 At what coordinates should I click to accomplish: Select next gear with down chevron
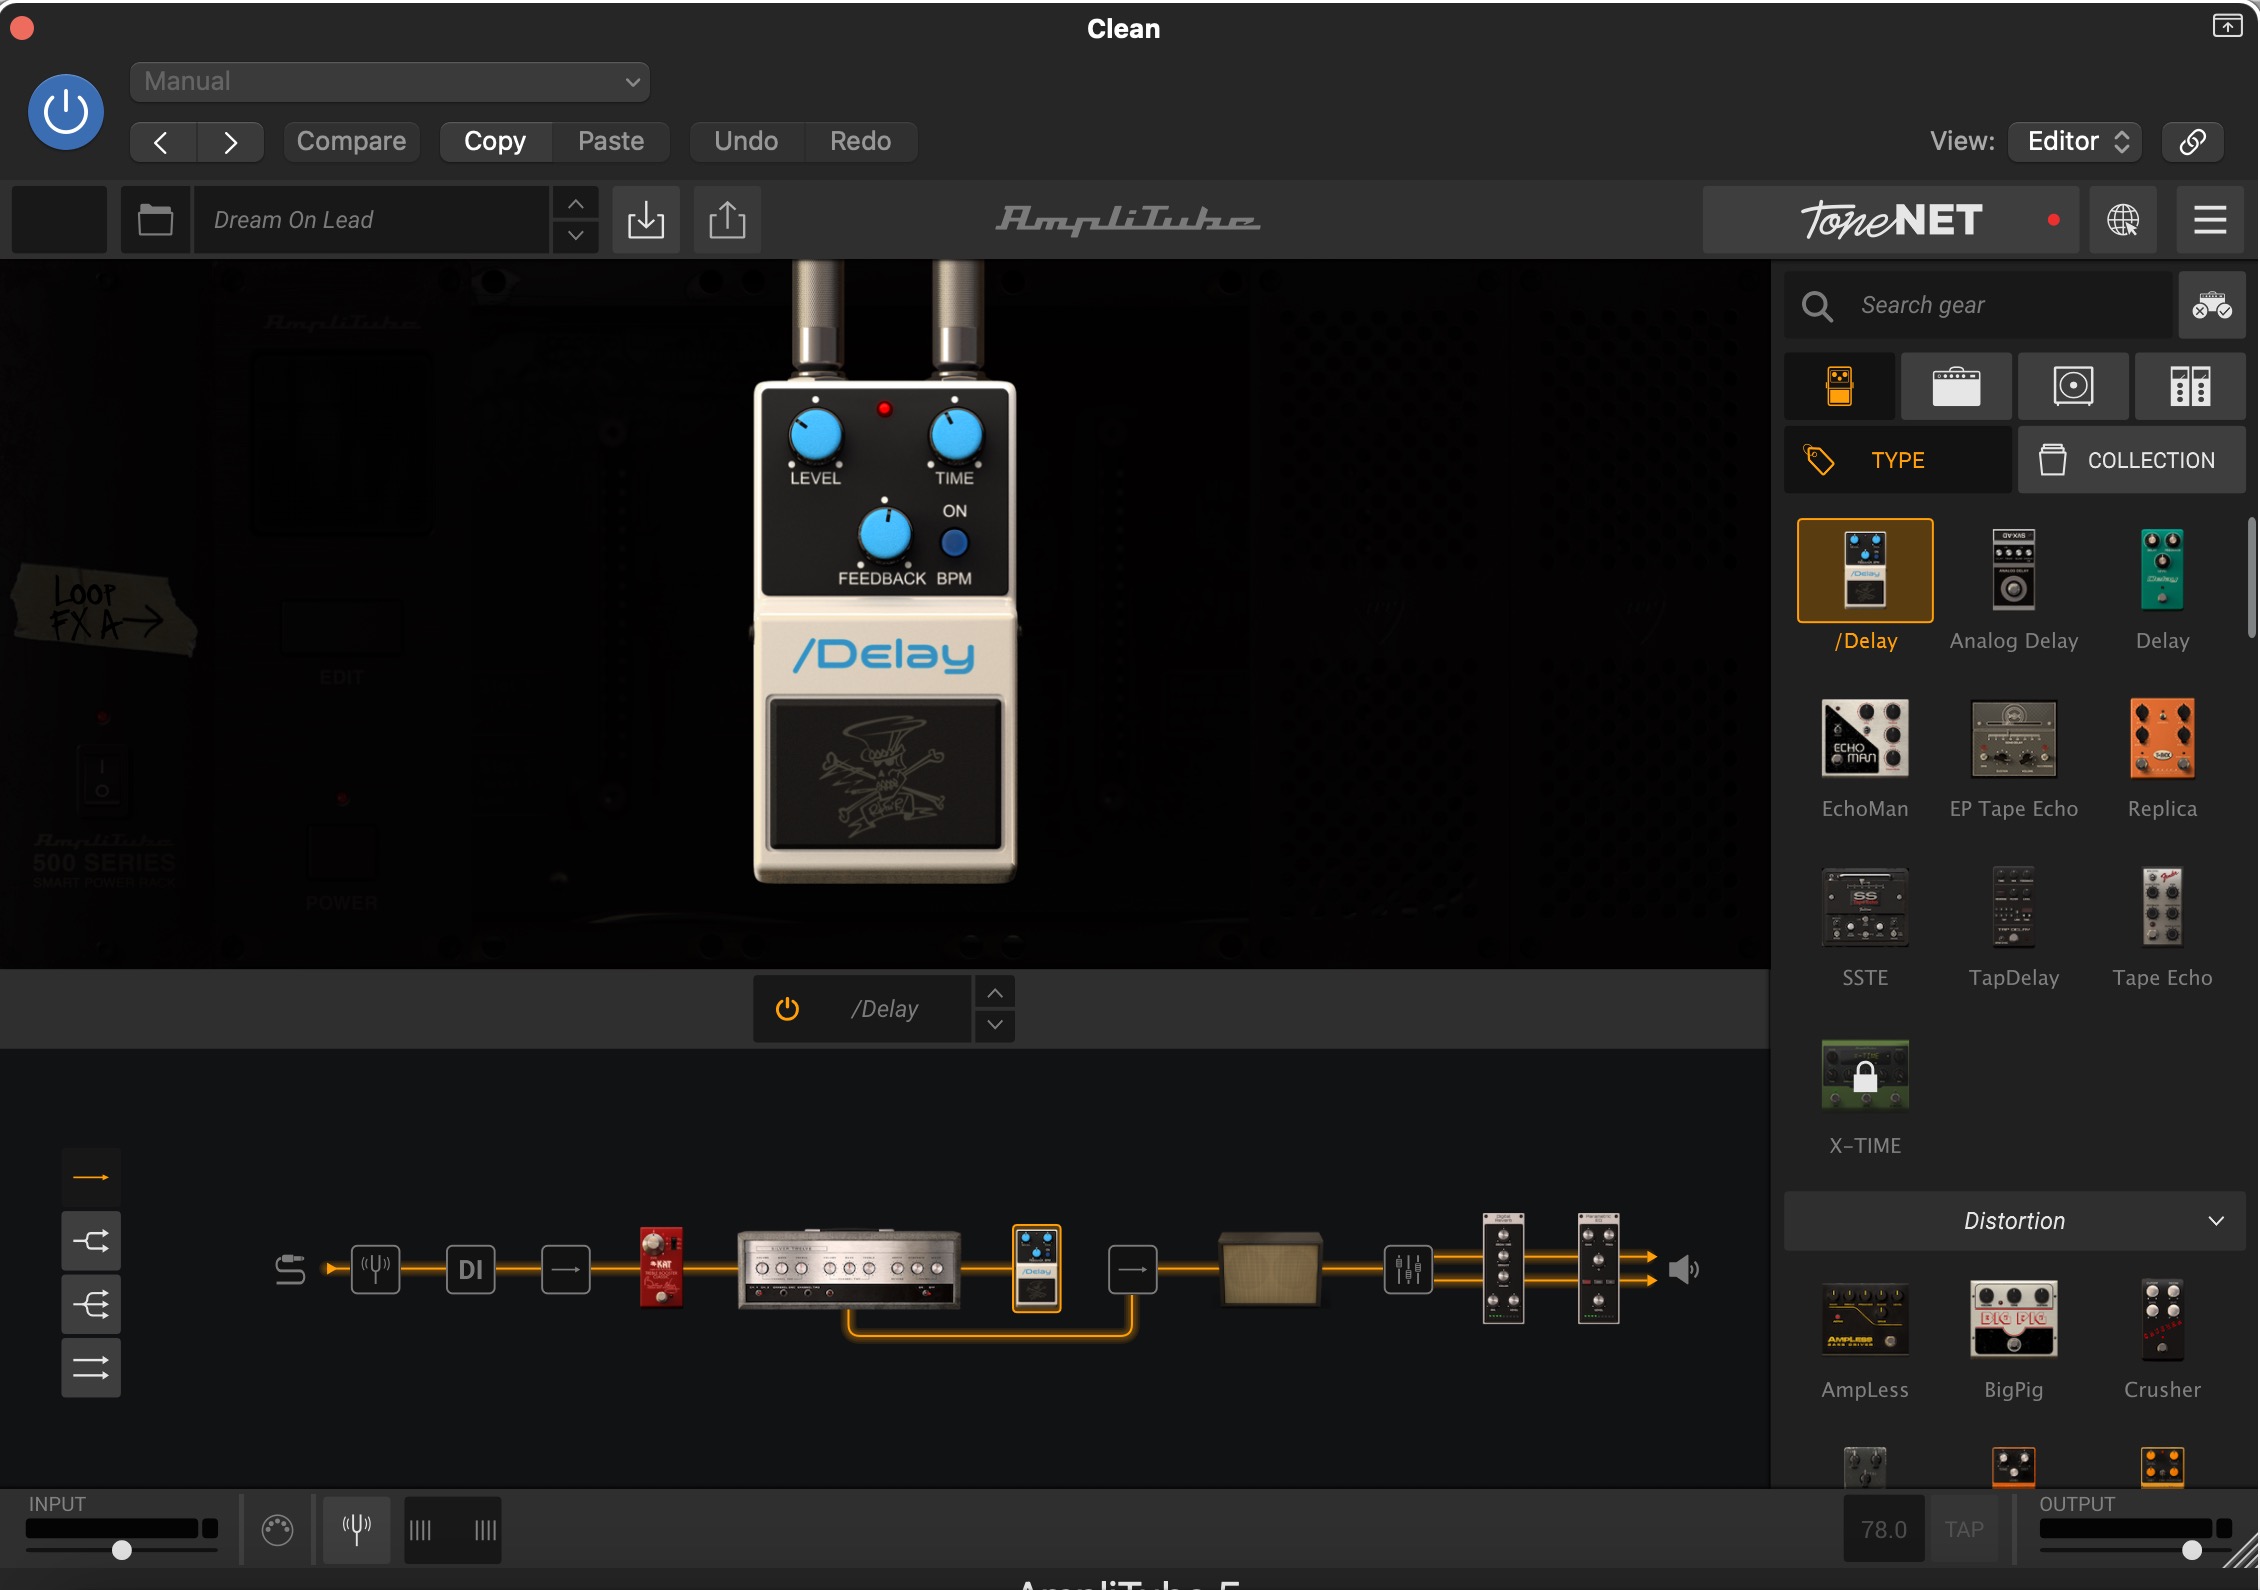pos(995,1025)
